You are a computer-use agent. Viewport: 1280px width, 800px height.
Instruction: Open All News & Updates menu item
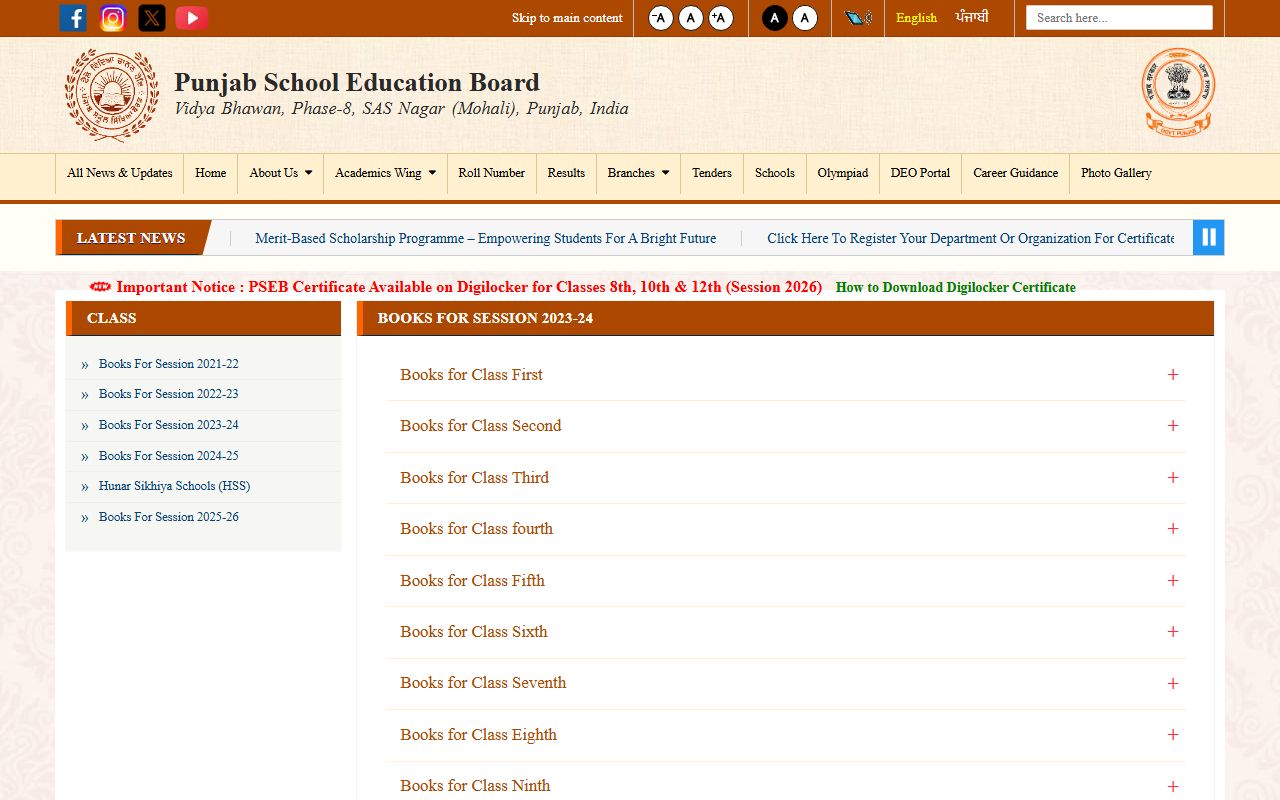tap(120, 173)
